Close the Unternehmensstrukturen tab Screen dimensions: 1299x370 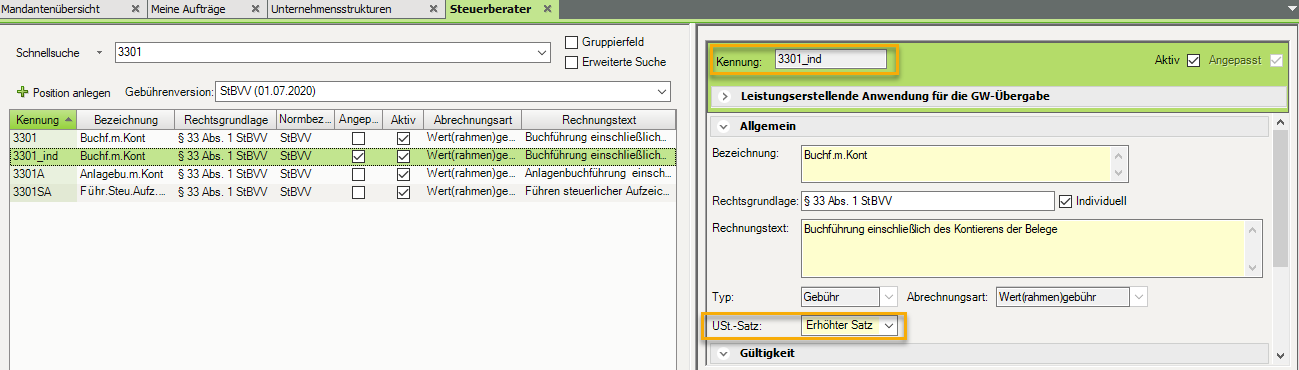(433, 8)
